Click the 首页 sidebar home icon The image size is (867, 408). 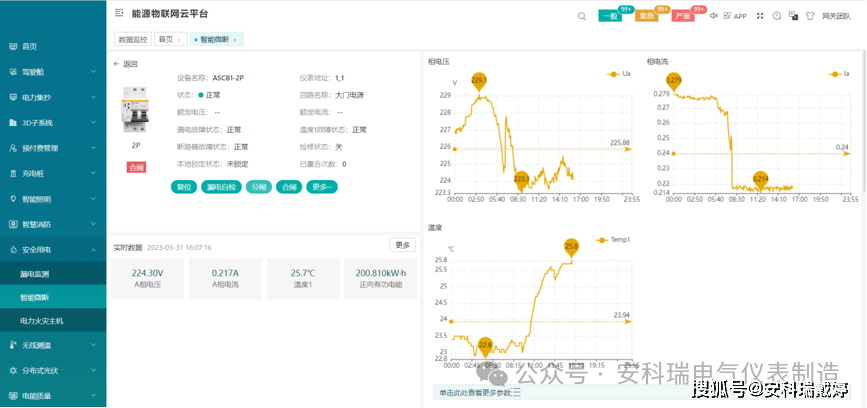[13, 47]
